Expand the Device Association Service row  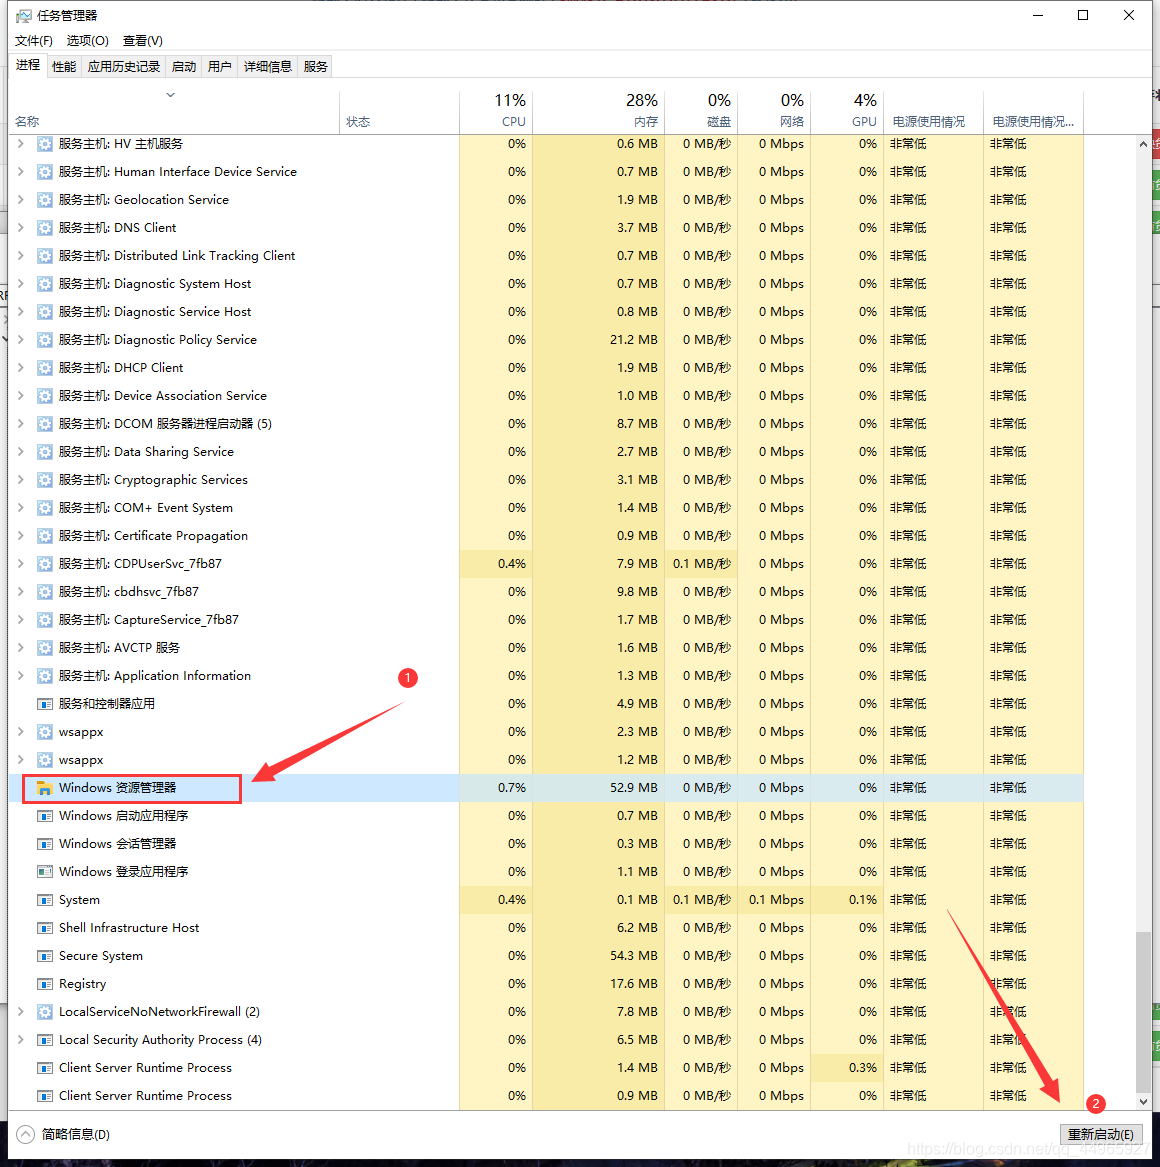[21, 396]
